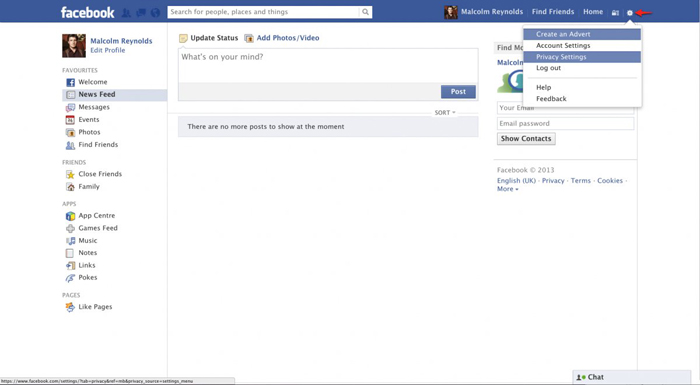Click the Music notes icon

[71, 241]
